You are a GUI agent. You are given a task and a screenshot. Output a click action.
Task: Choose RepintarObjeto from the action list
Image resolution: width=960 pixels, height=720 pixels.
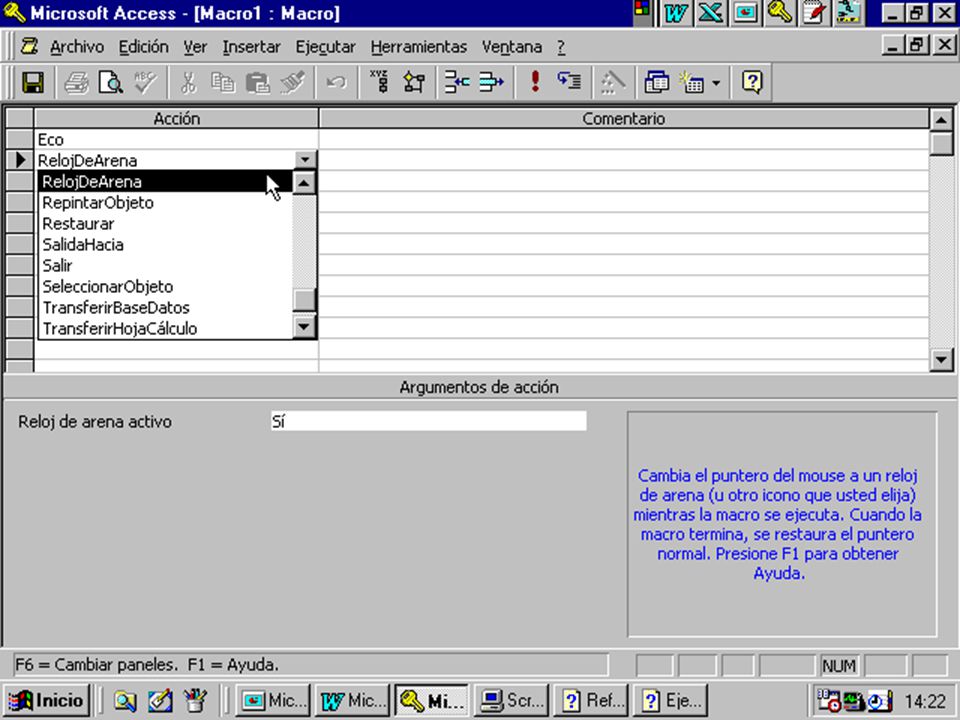[x=165, y=203]
